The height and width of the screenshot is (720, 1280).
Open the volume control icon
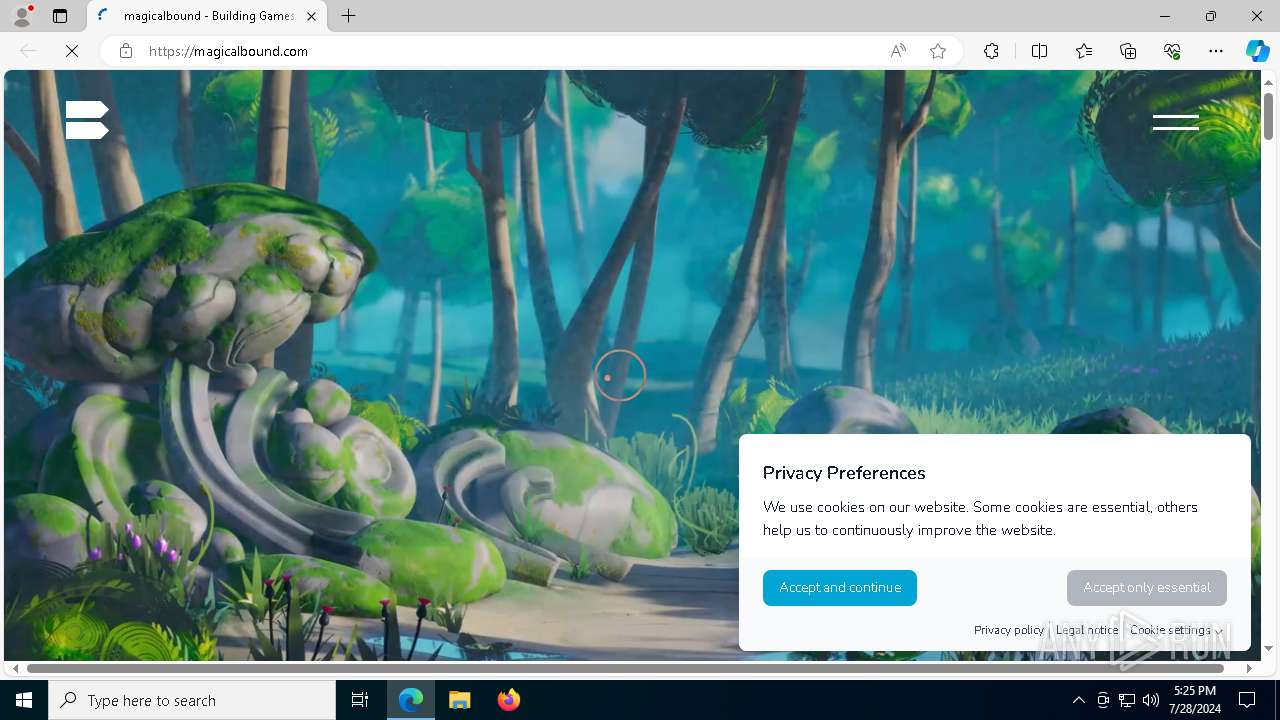[1151, 700]
